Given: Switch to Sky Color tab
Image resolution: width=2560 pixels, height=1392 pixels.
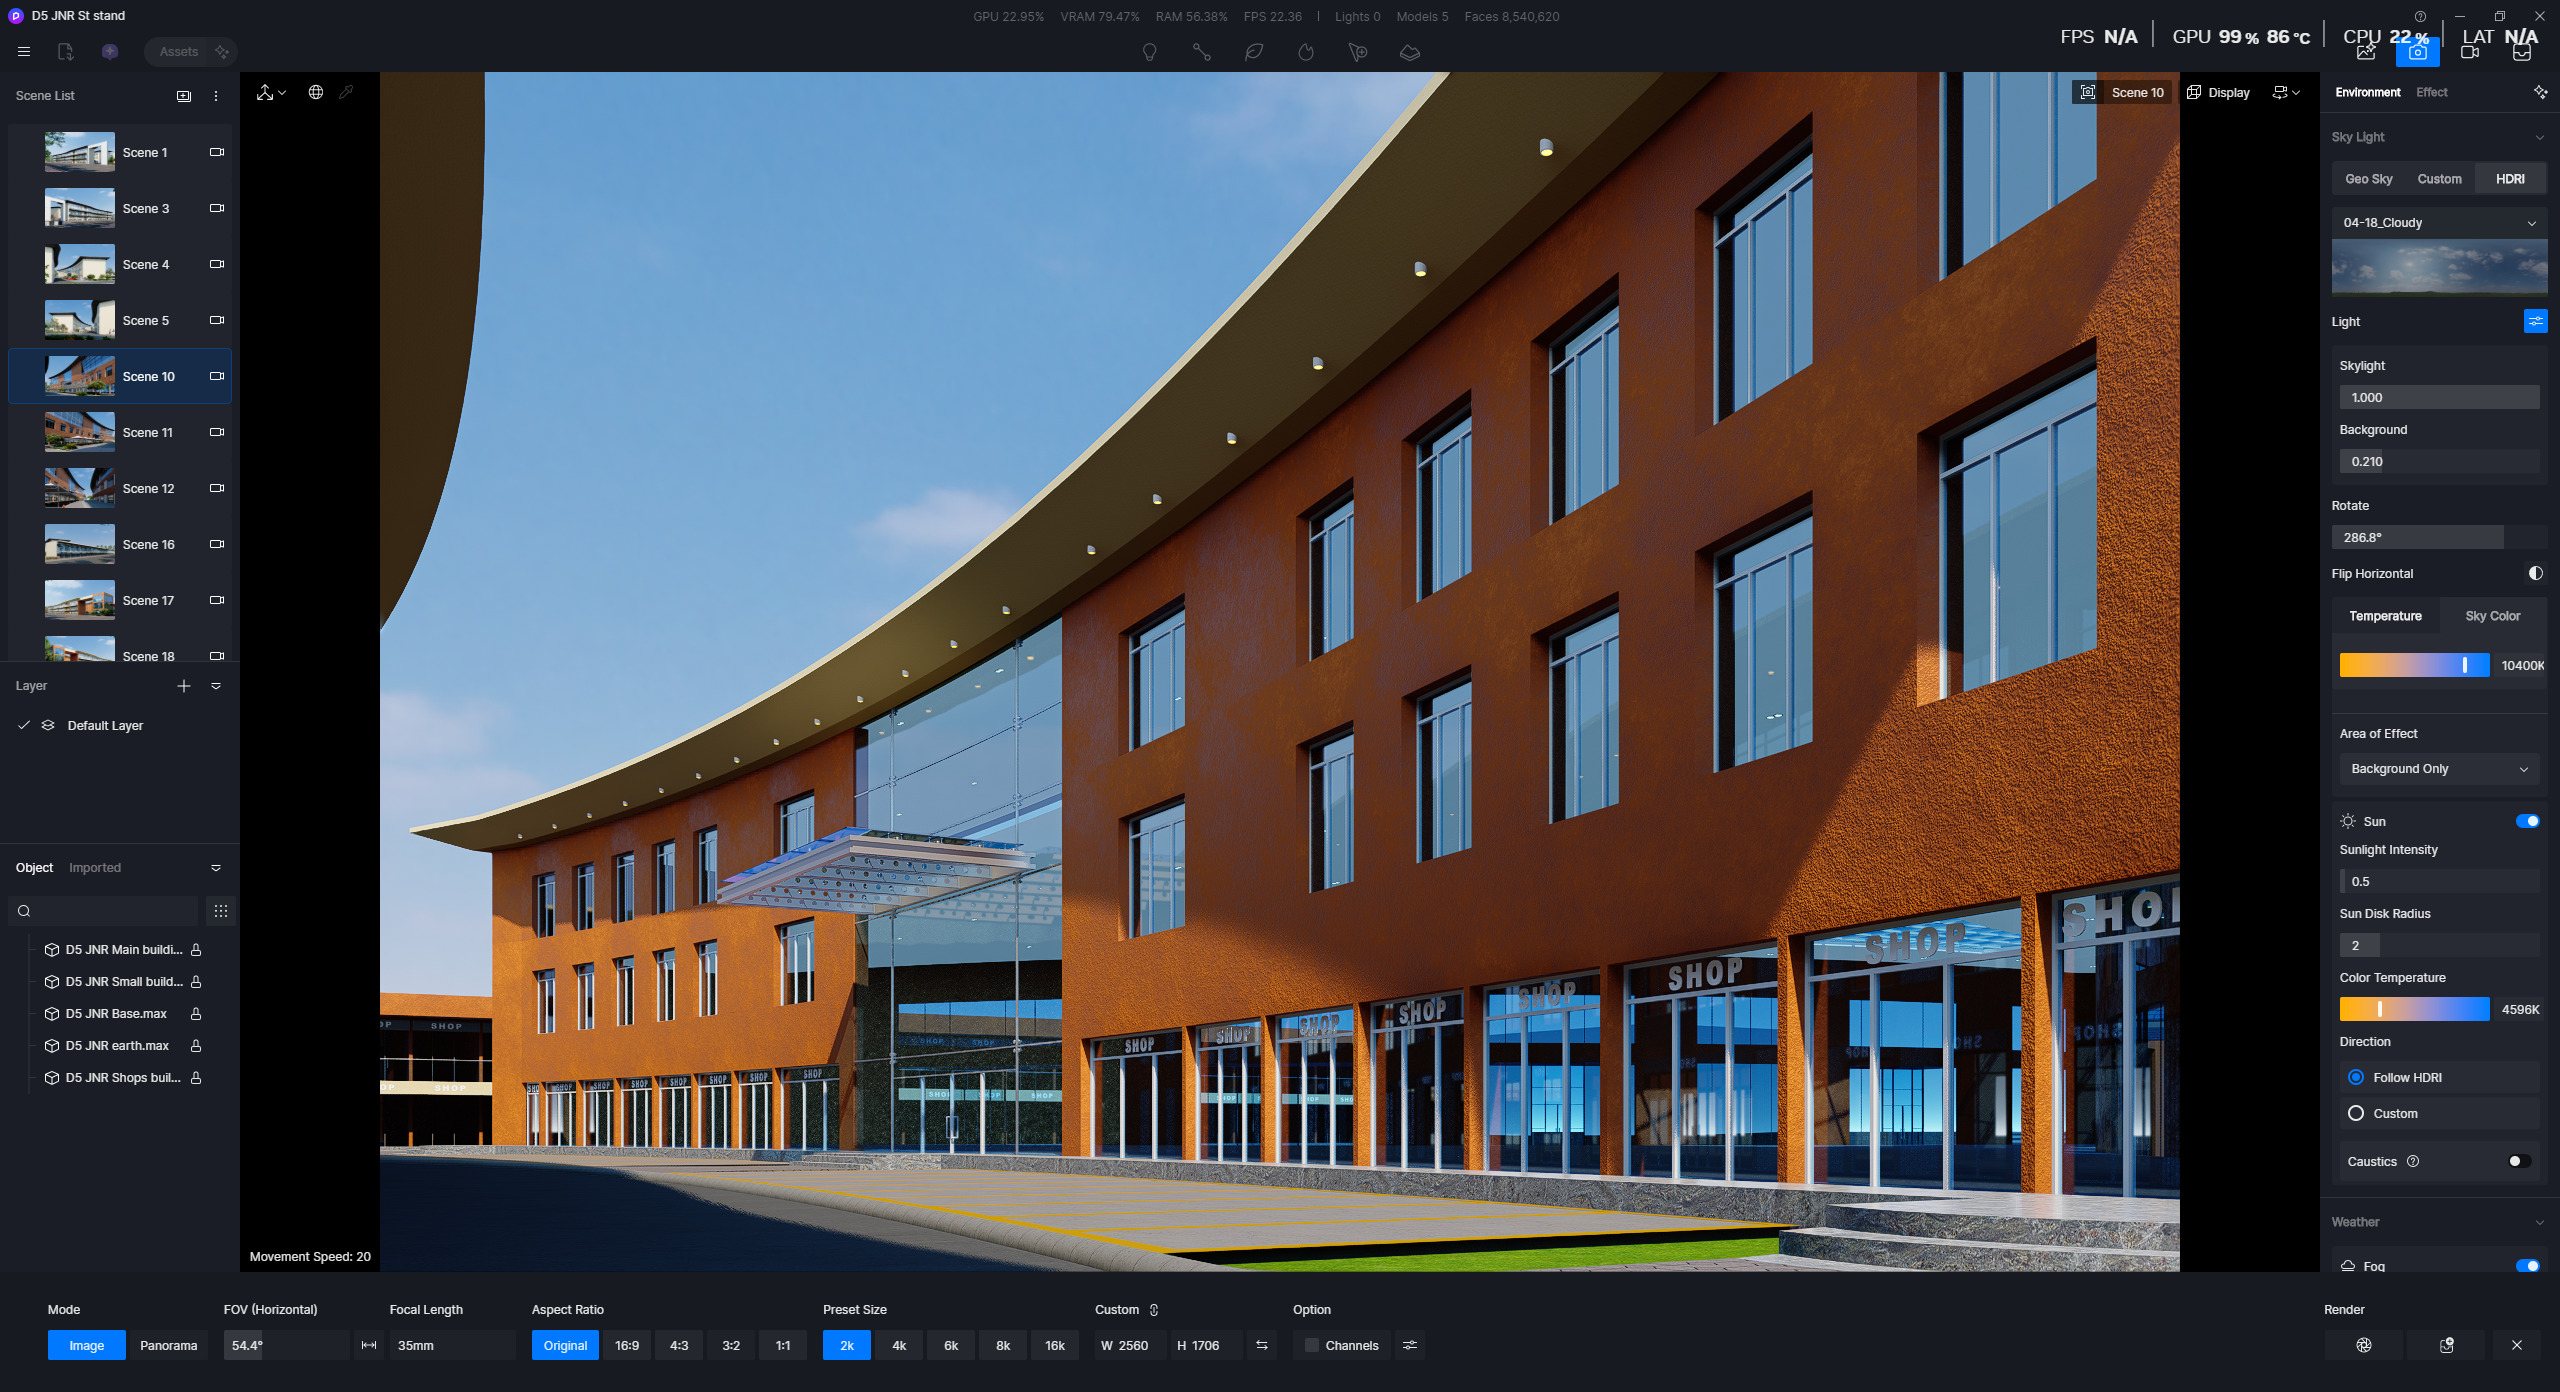Looking at the screenshot, I should (2493, 616).
